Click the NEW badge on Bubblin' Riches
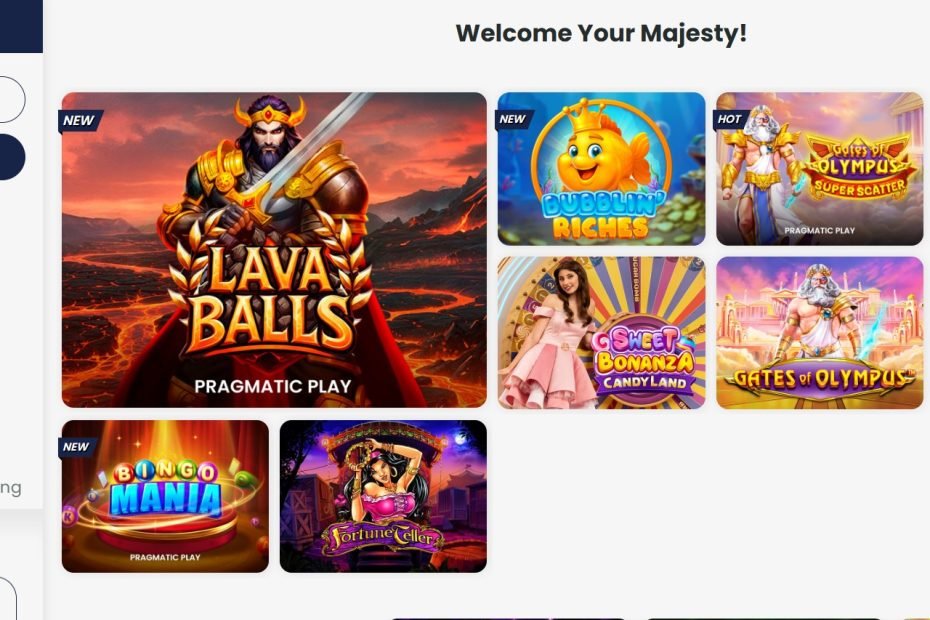The image size is (930, 620). (513, 119)
